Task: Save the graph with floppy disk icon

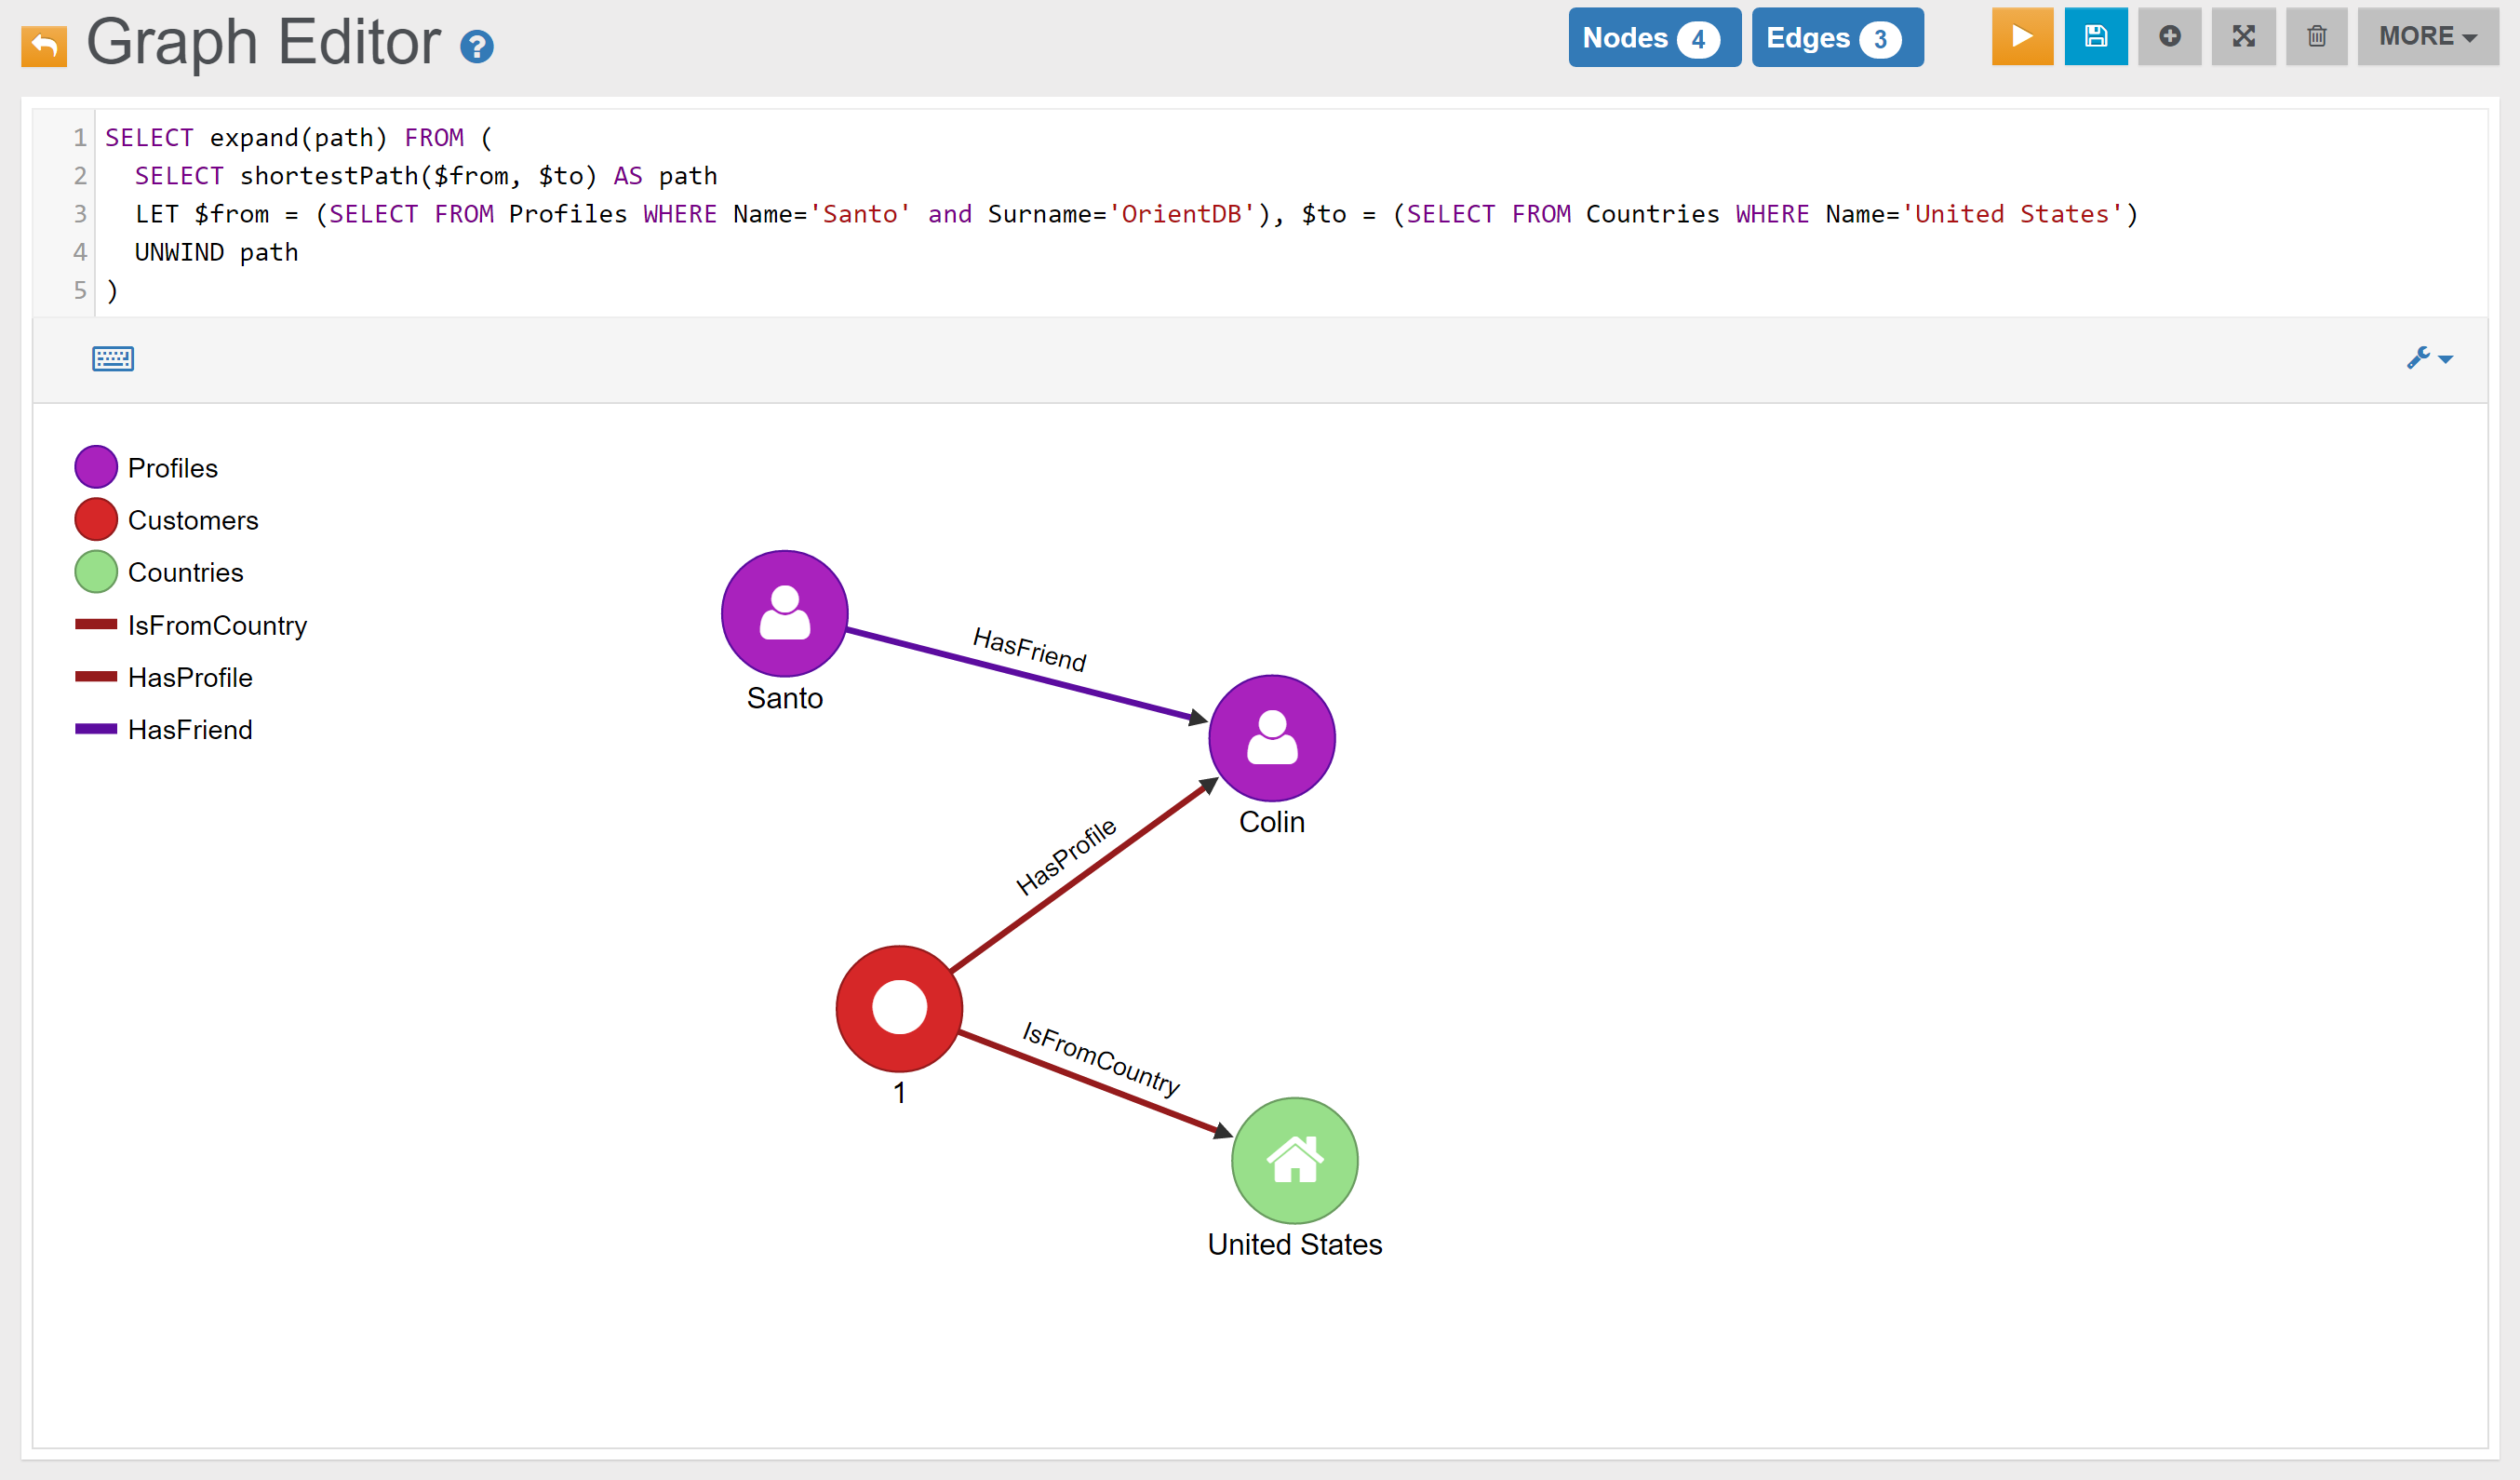Action: 2095,37
